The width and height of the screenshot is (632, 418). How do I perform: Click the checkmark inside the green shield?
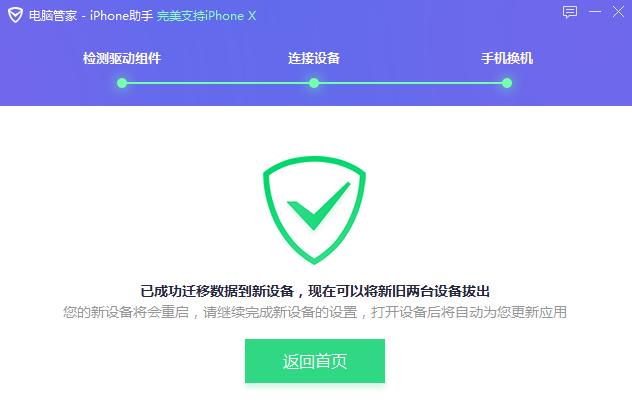pyautogui.click(x=318, y=206)
